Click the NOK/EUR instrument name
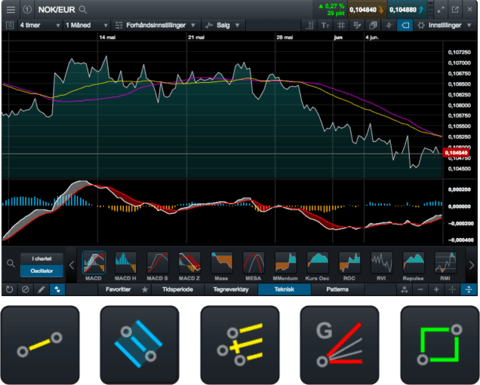Screen dimensions: 480x385 click(57, 10)
